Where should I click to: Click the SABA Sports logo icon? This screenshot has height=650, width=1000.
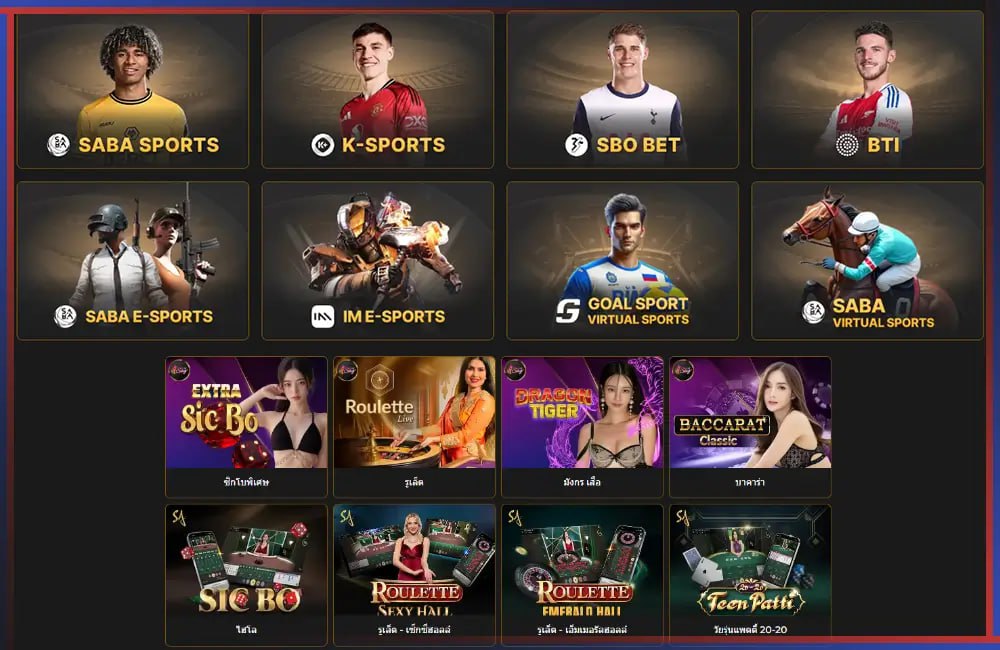coord(59,145)
